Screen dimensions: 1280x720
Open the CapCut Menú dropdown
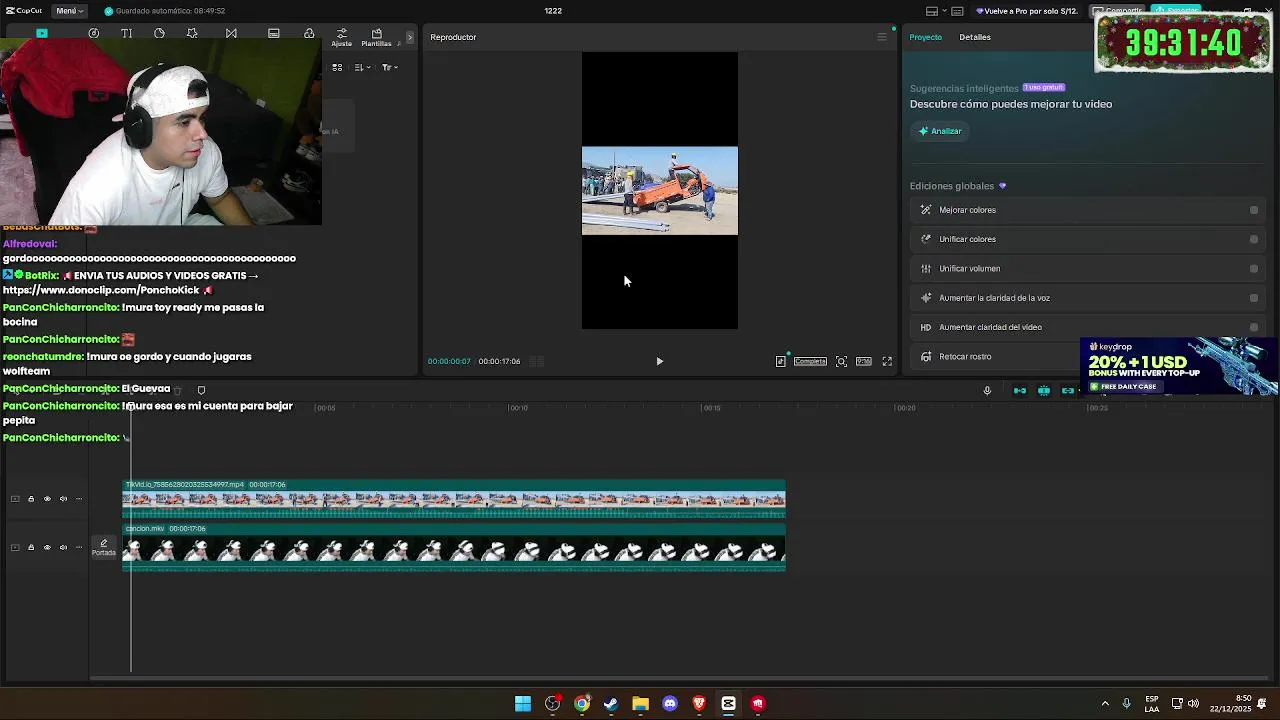69,11
